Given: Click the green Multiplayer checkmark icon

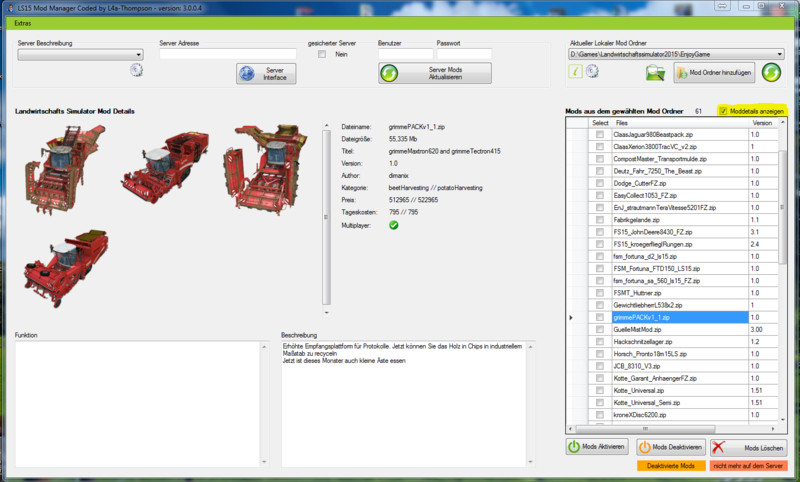Looking at the screenshot, I should (394, 225).
